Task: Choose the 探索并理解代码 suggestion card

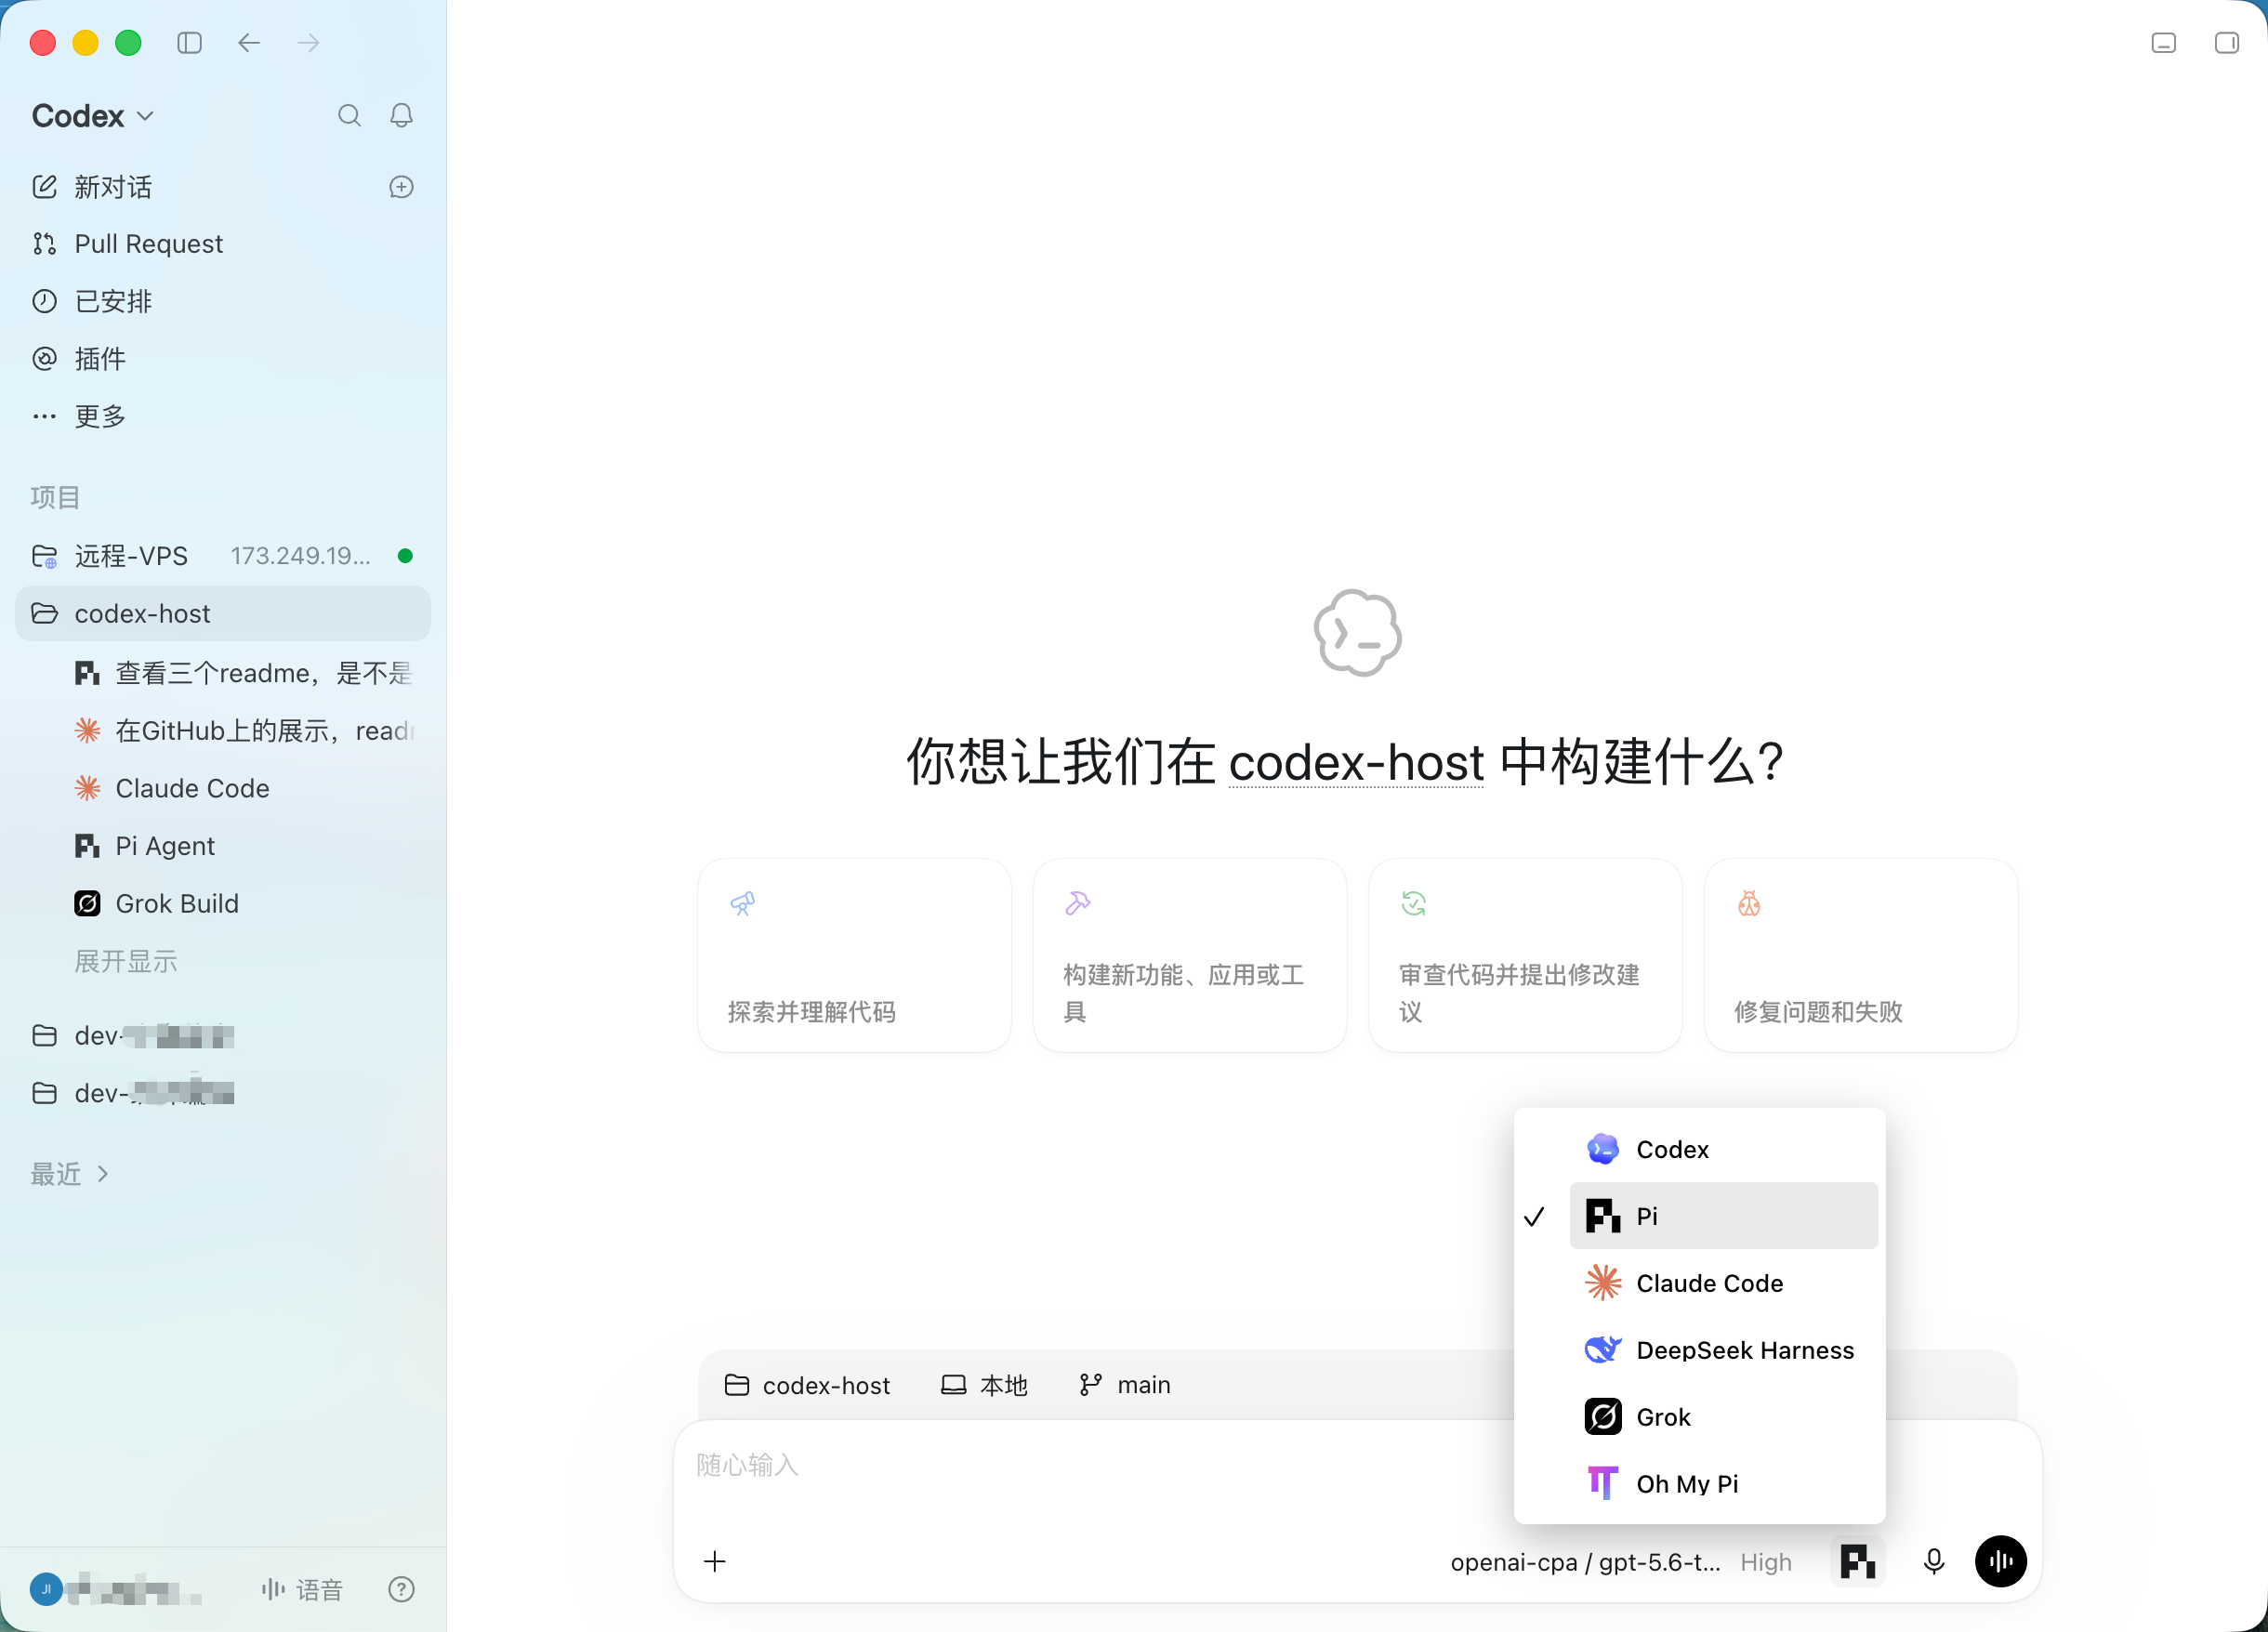Action: (854, 955)
